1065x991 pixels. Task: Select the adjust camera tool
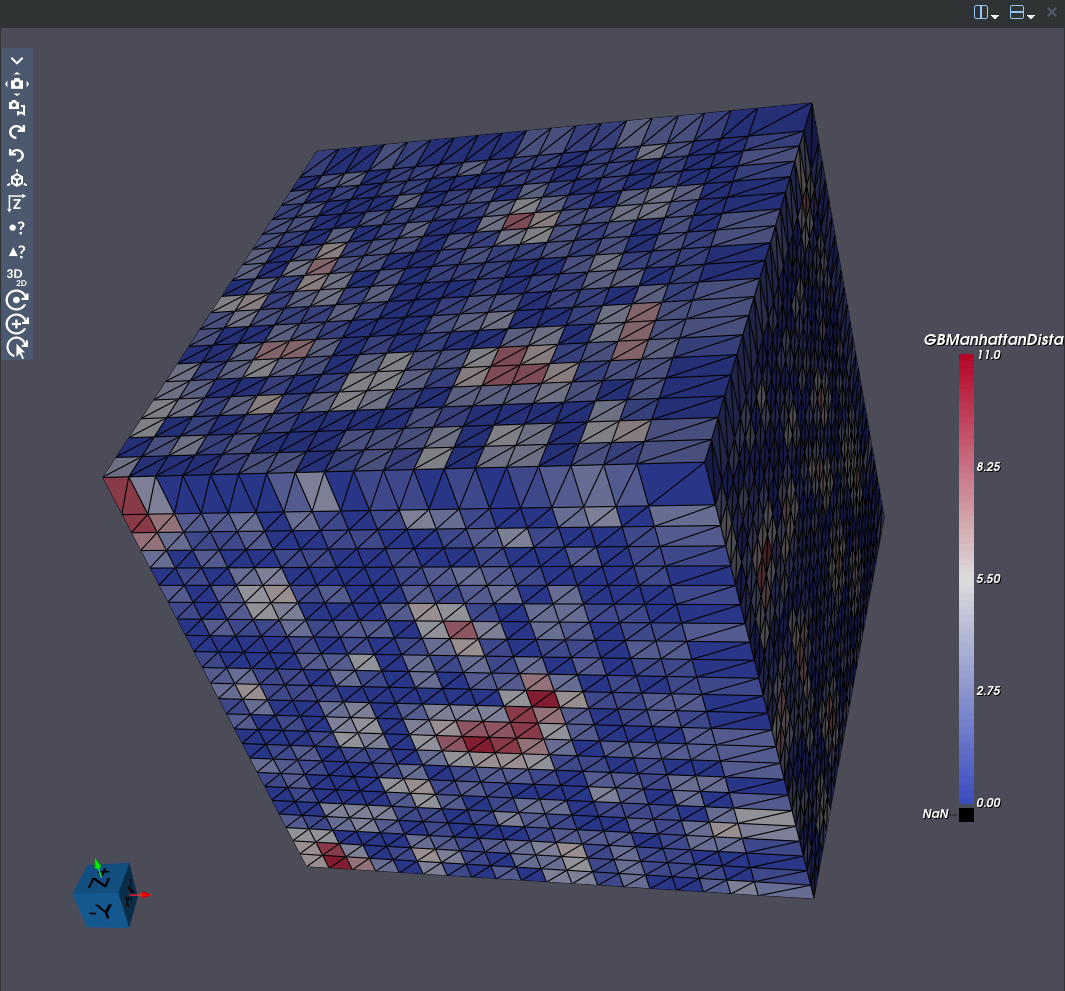click(17, 84)
